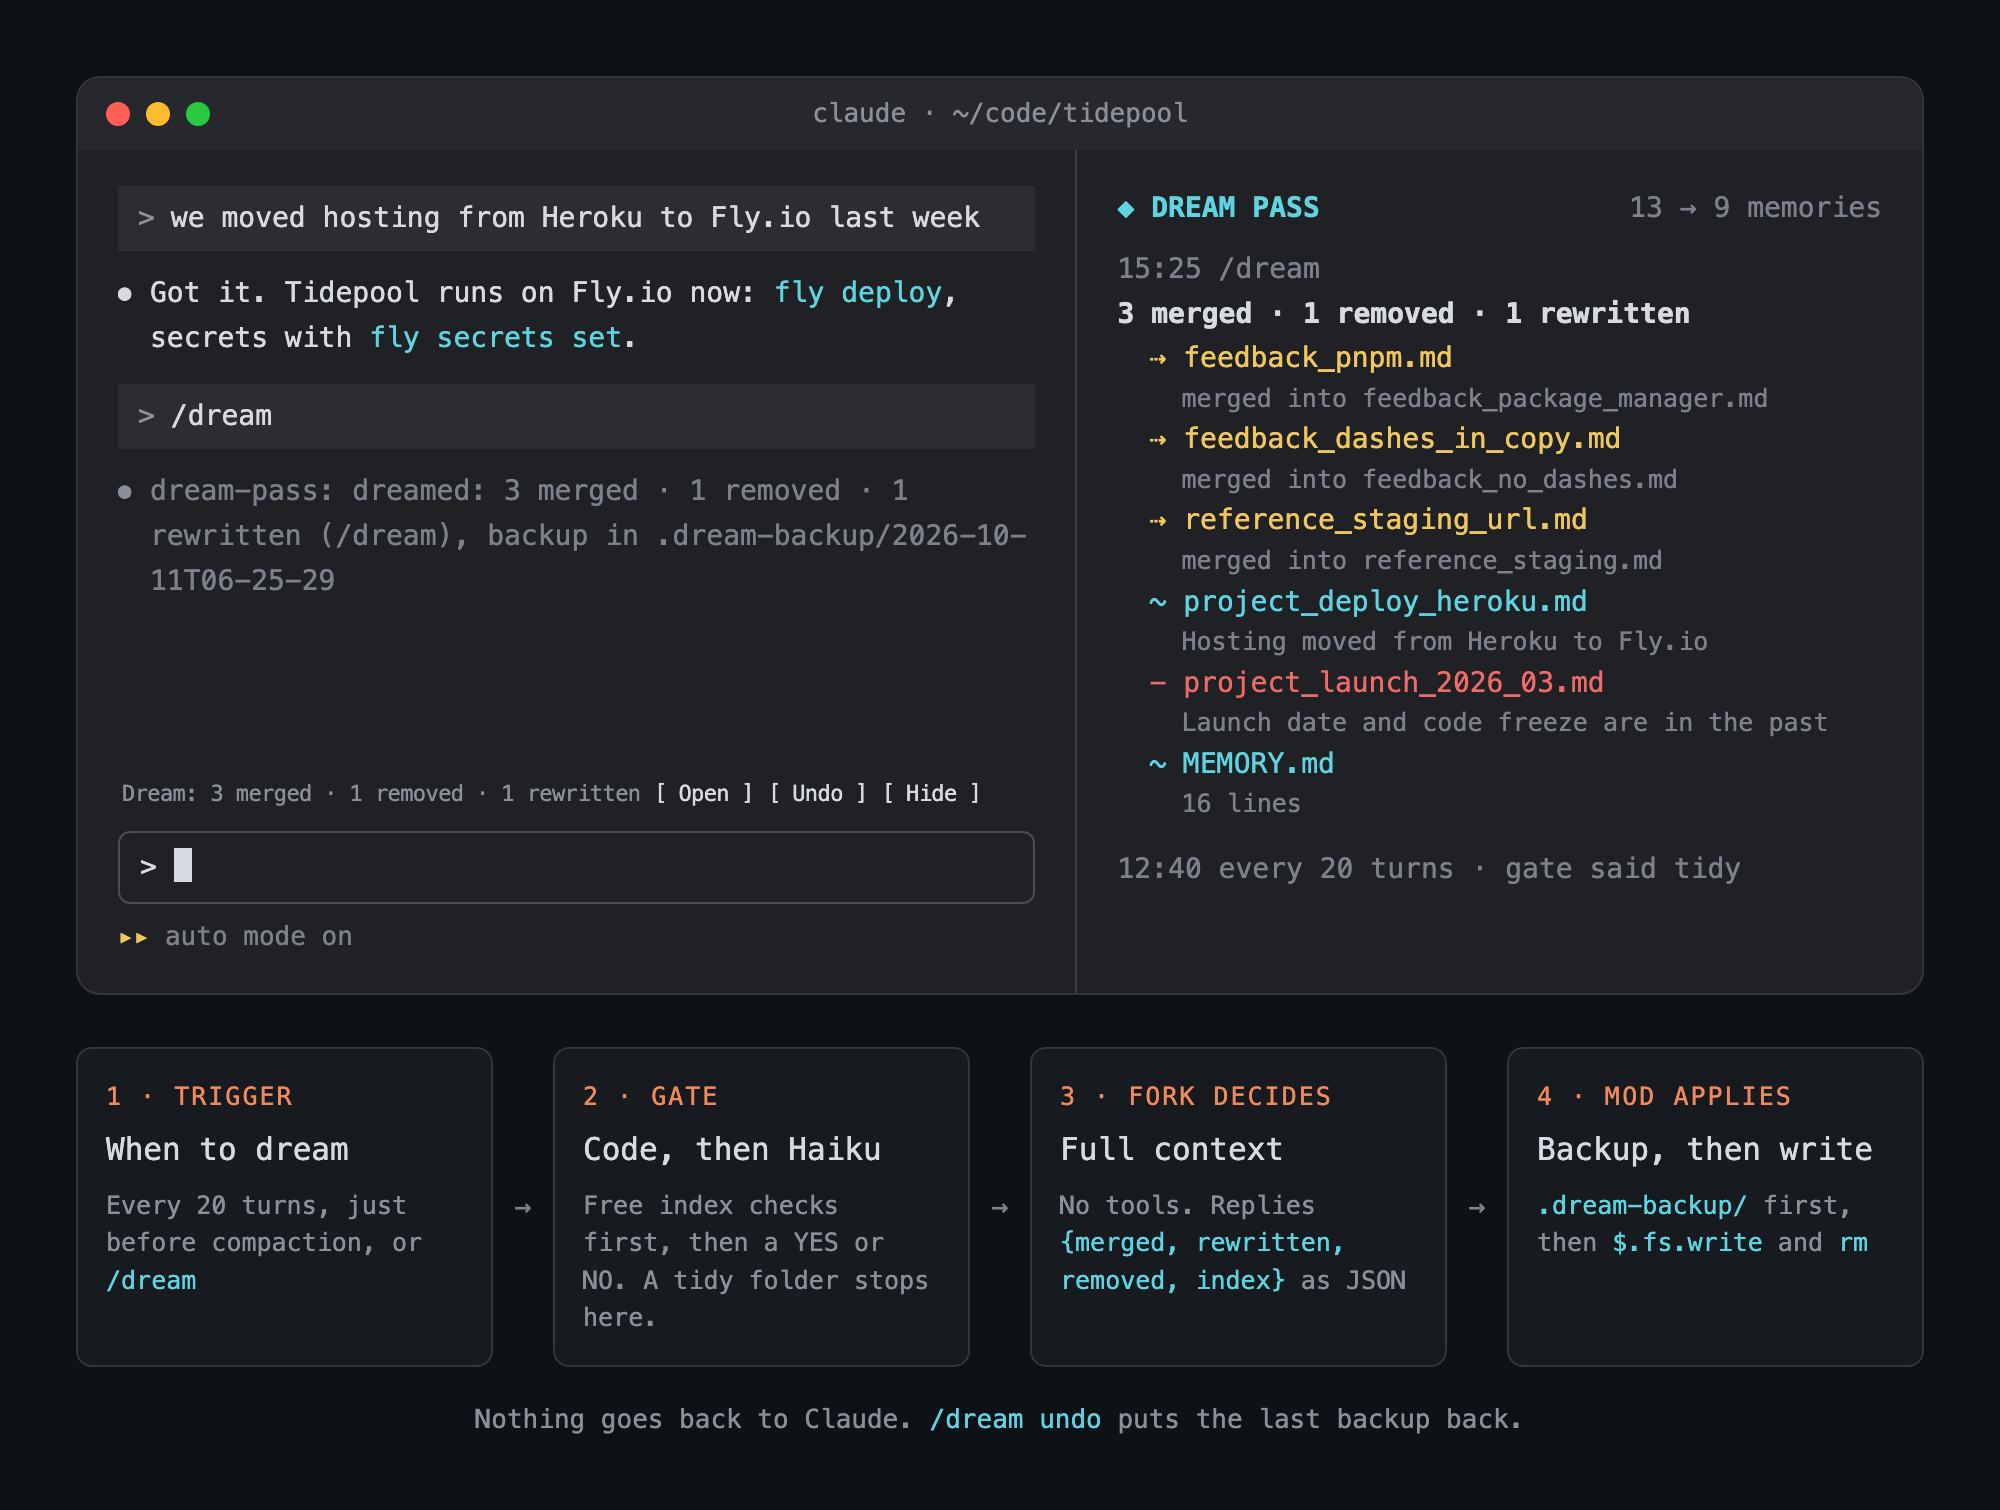Click the '4 · MOD APPLIES' card heading

pyautogui.click(x=1663, y=1097)
